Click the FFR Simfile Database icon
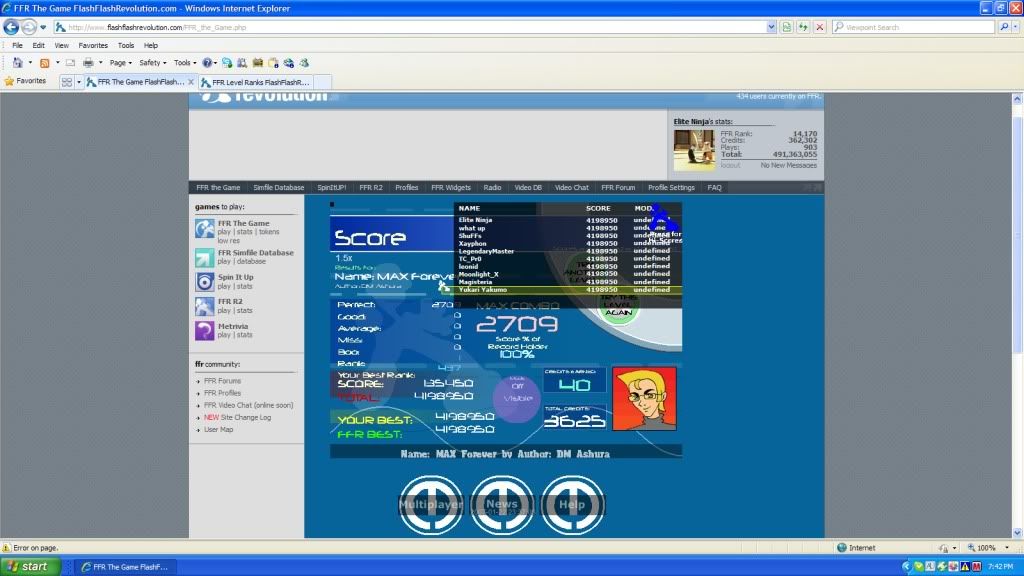 tap(204, 258)
